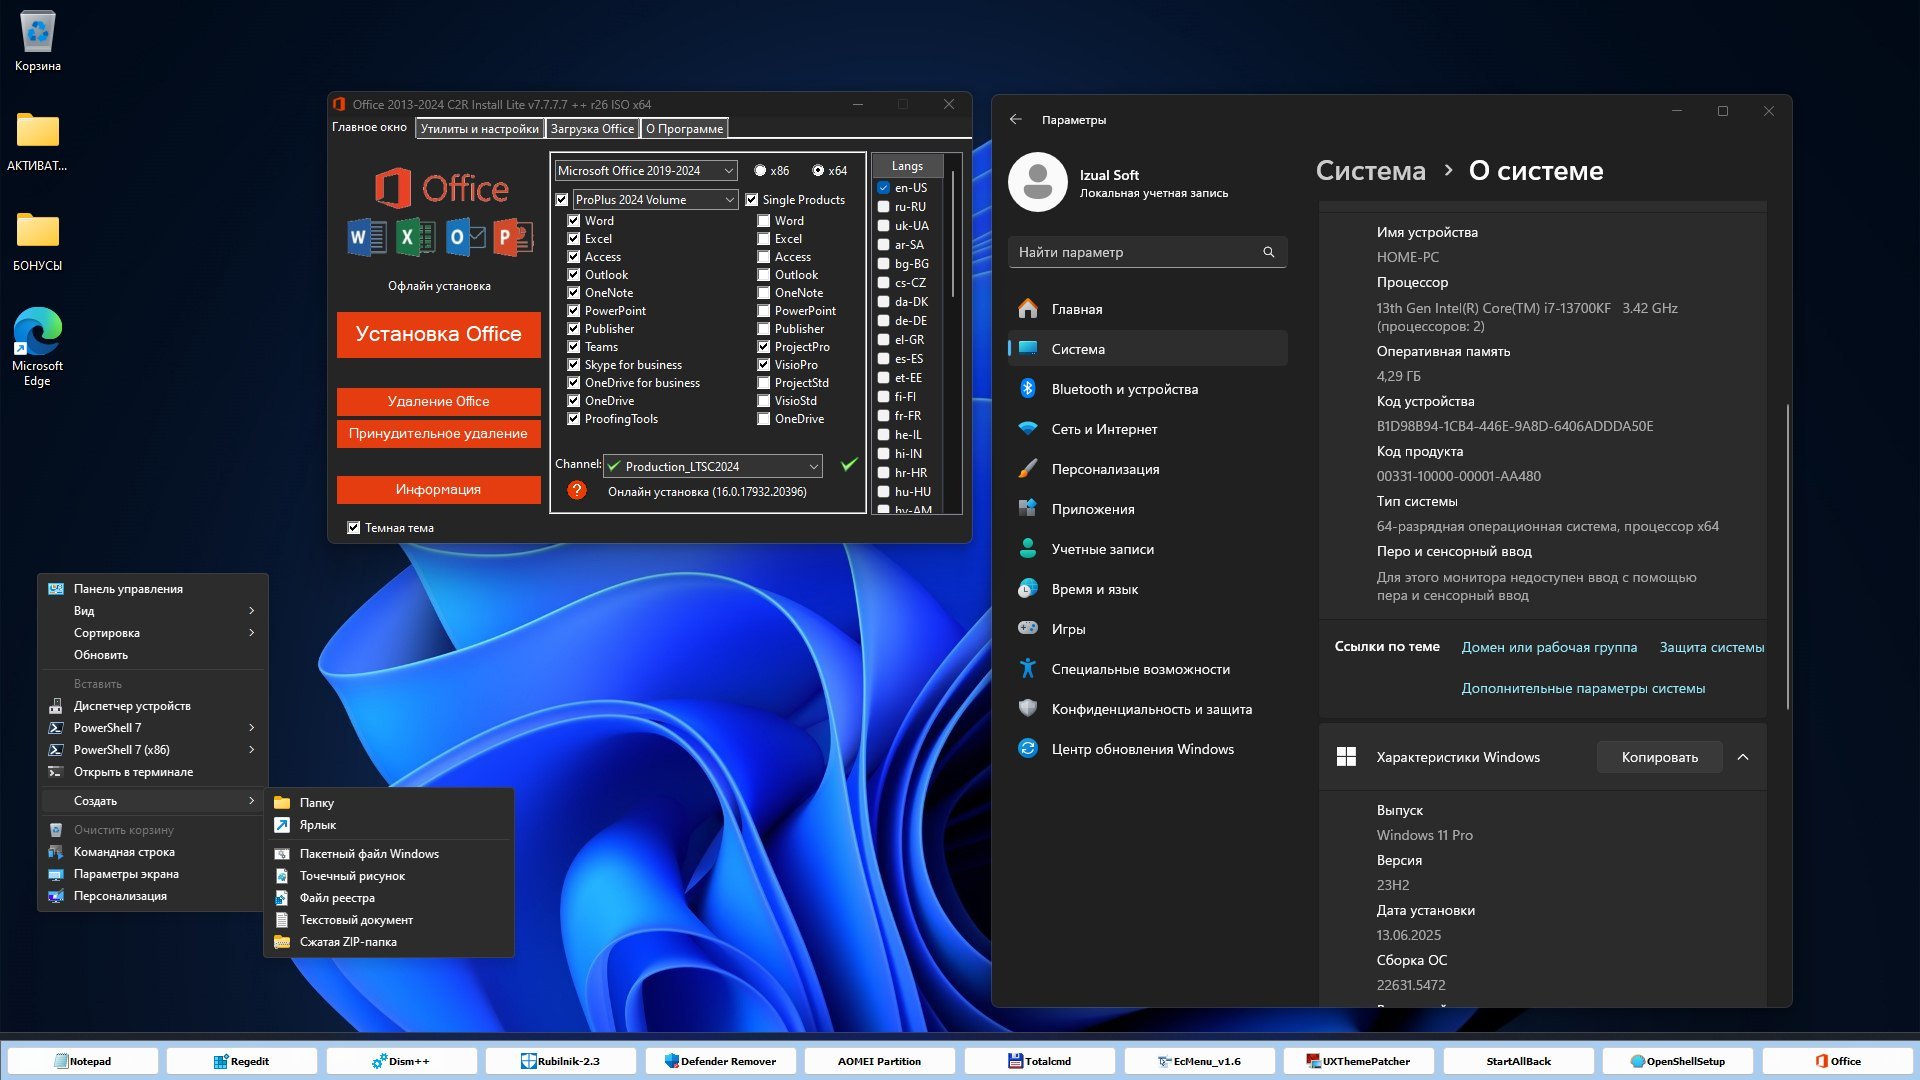1920x1080 pixels.
Task: Open Игры settings section
Action: pos(1147,629)
